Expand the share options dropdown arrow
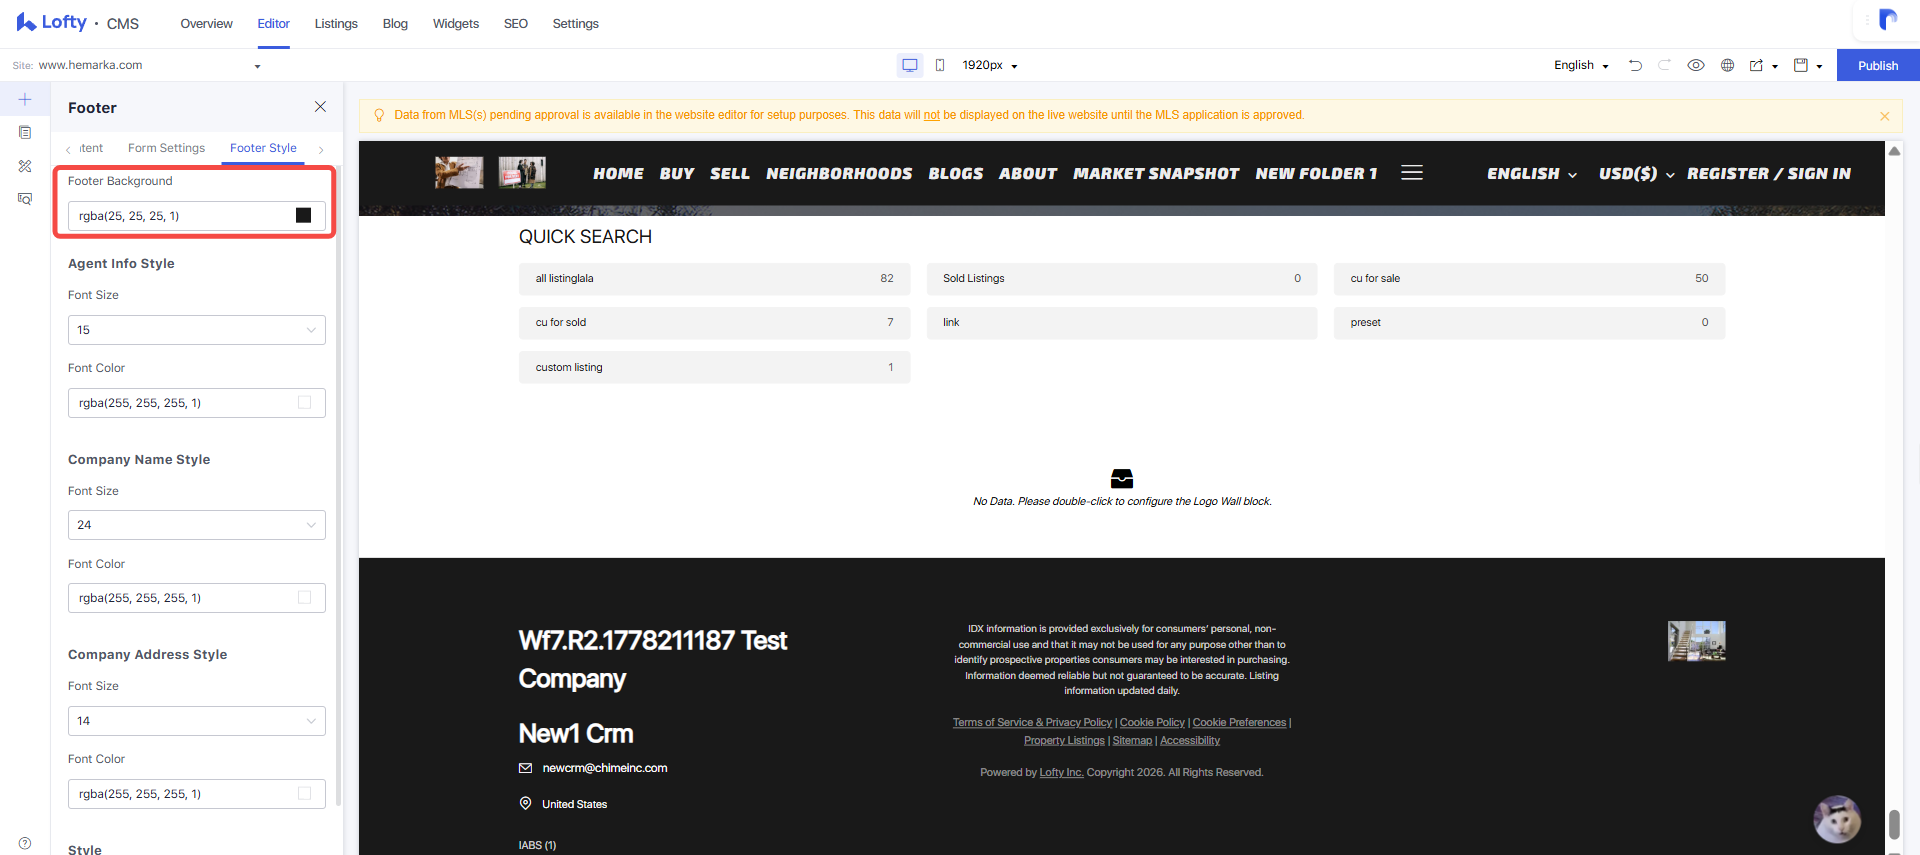Image resolution: width=1920 pixels, height=855 pixels. coord(1775,66)
